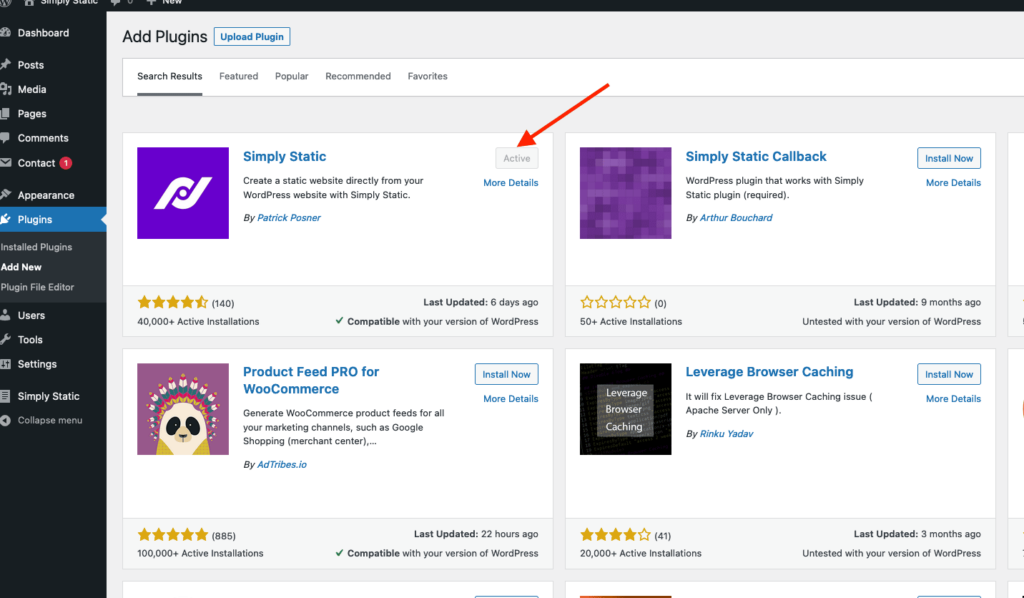Open author AdTribes.io link
Screen dimensions: 1024x598
click(x=281, y=465)
